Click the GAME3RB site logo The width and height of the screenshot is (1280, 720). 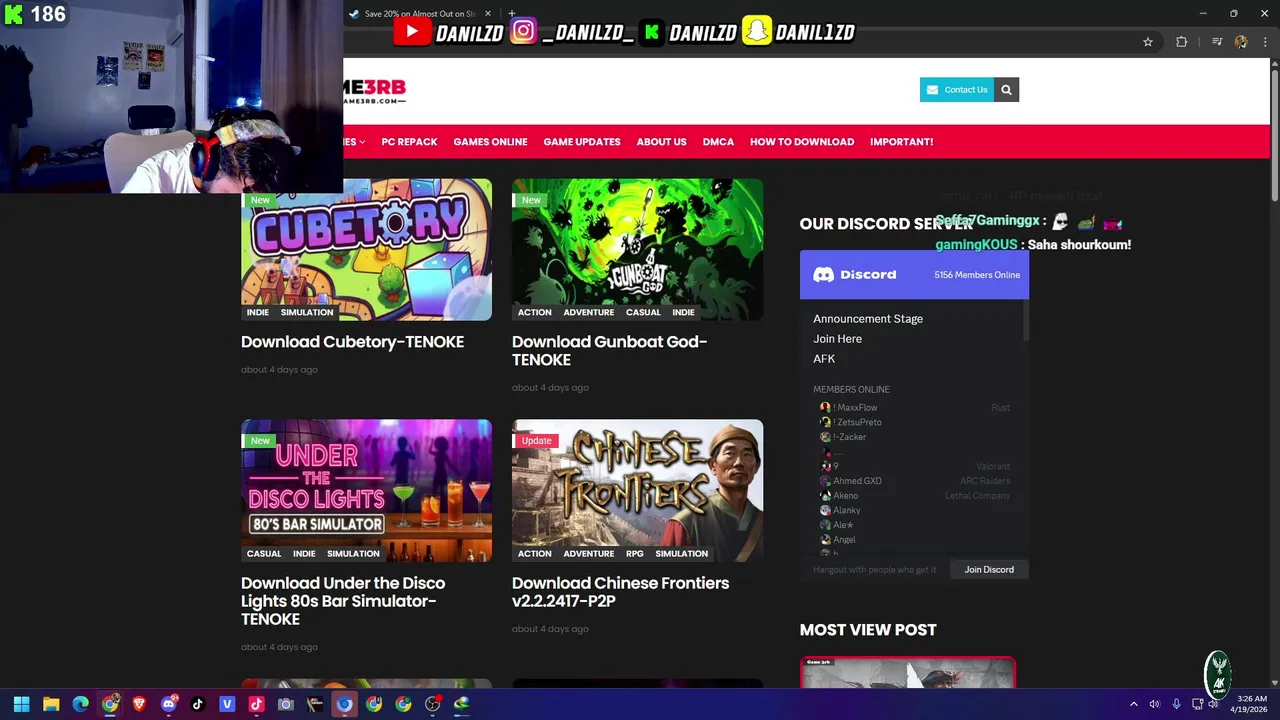click(374, 90)
